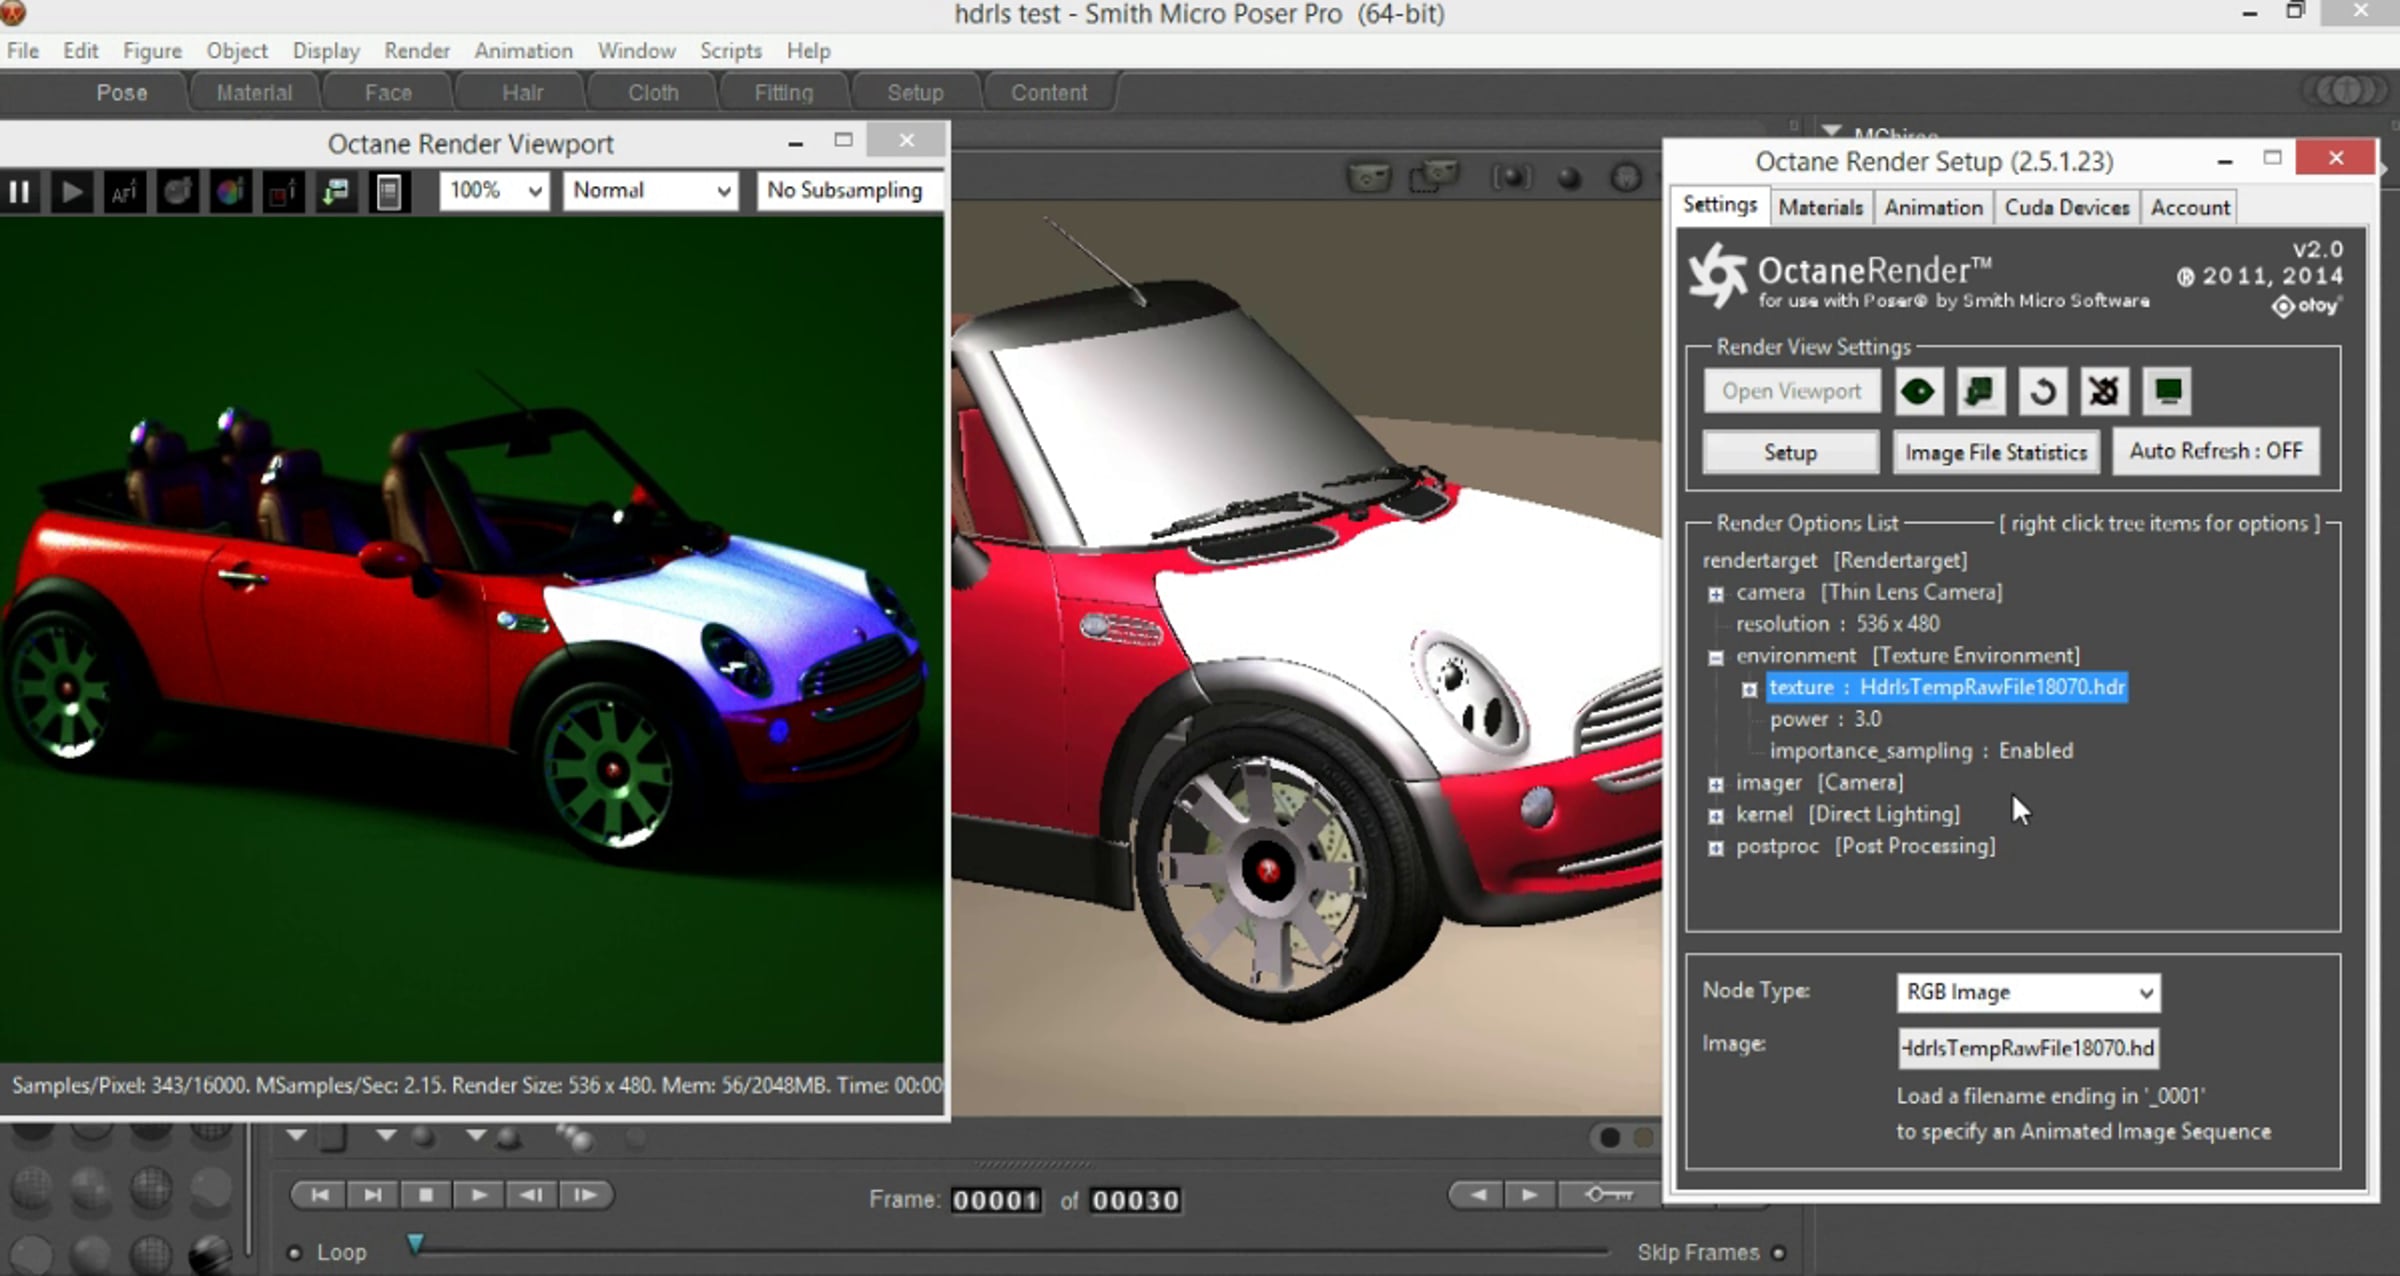Toggle Auto Refresh : OFF button
Viewport: 2400px width, 1276px height.
click(2216, 452)
